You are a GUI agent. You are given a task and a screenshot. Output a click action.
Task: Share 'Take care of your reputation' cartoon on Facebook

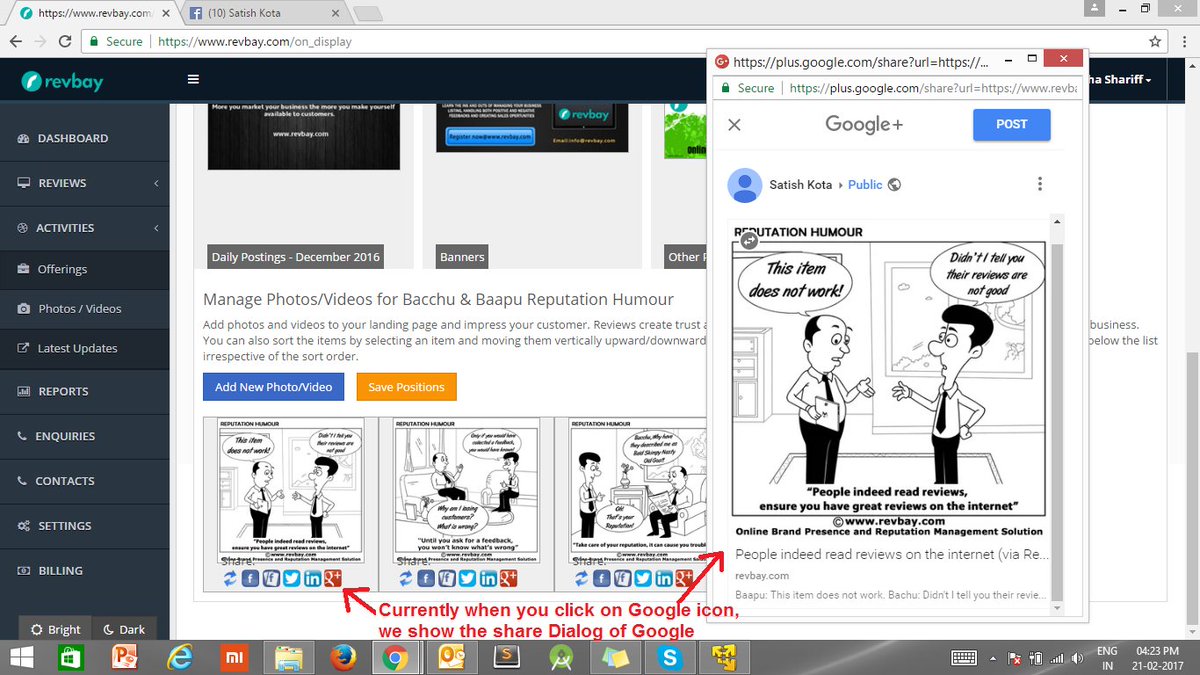(x=600, y=578)
